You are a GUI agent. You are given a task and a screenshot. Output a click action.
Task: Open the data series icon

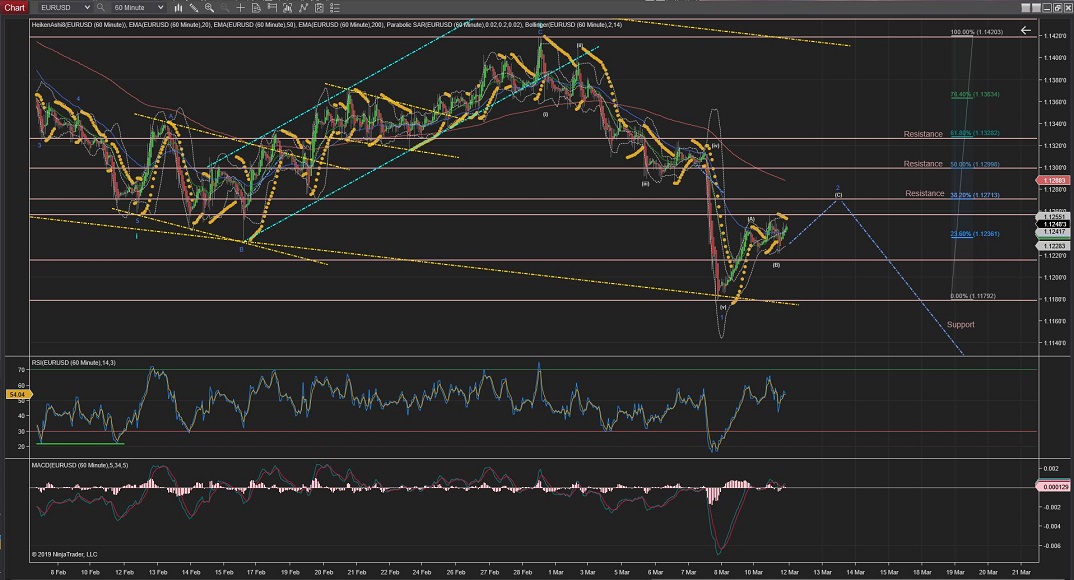tap(288, 8)
